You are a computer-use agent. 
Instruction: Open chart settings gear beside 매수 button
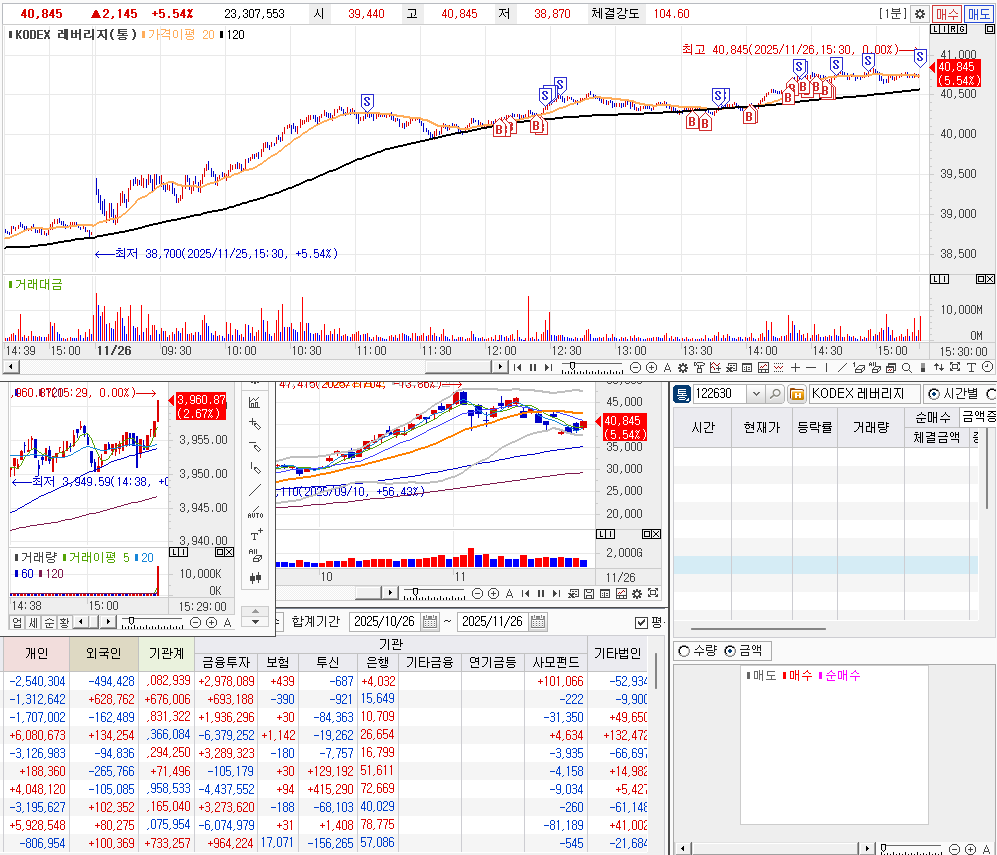[919, 13]
